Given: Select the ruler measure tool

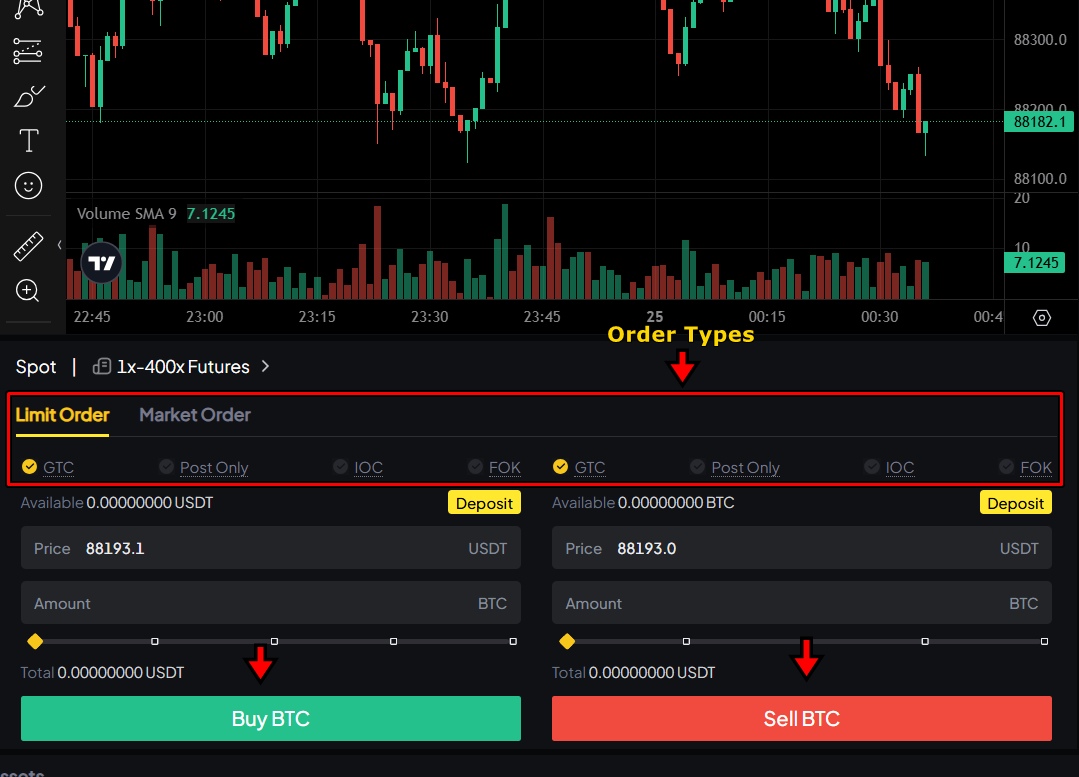Looking at the screenshot, I should pos(28,245).
